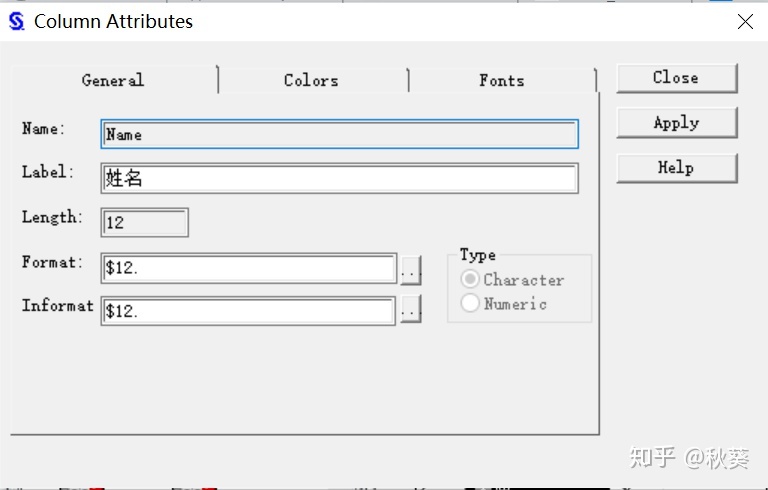Switch to the General tab

click(x=114, y=80)
